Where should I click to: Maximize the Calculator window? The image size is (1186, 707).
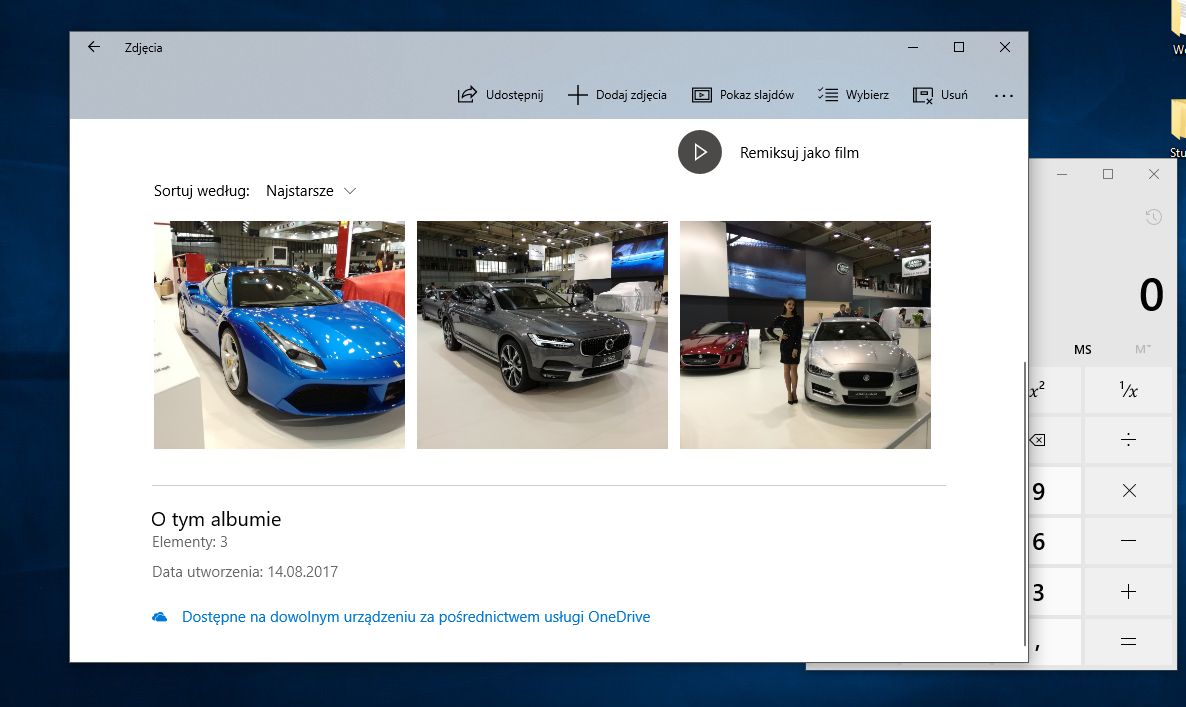click(x=1107, y=174)
